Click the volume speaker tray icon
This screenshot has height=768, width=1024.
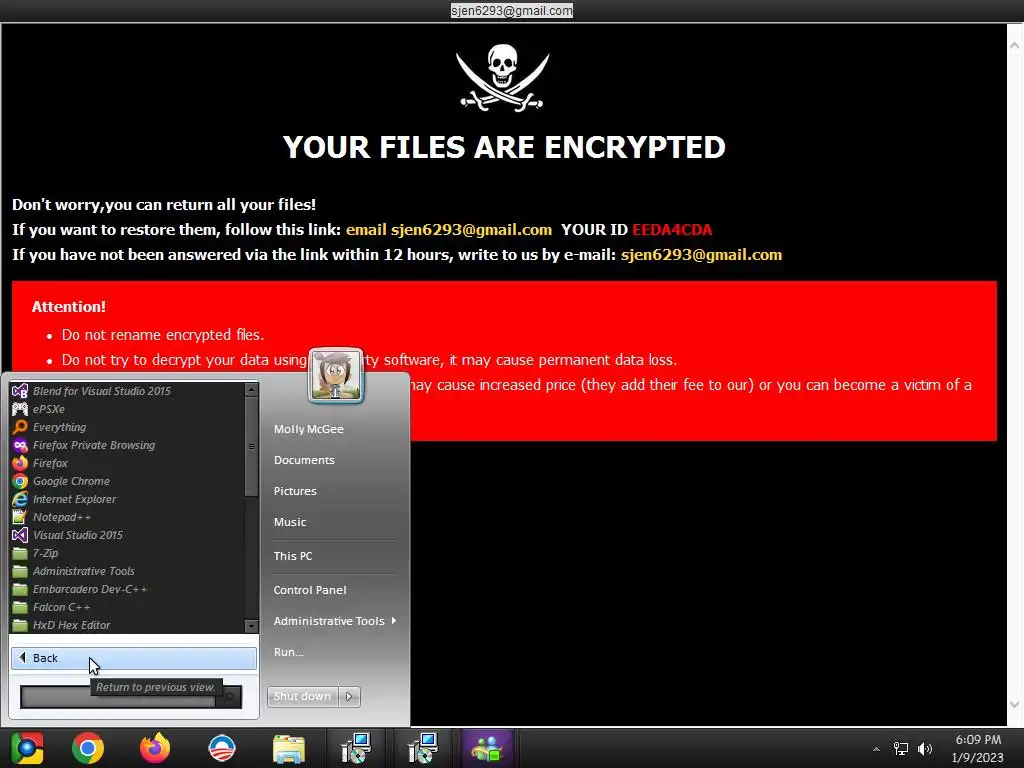tap(924, 748)
